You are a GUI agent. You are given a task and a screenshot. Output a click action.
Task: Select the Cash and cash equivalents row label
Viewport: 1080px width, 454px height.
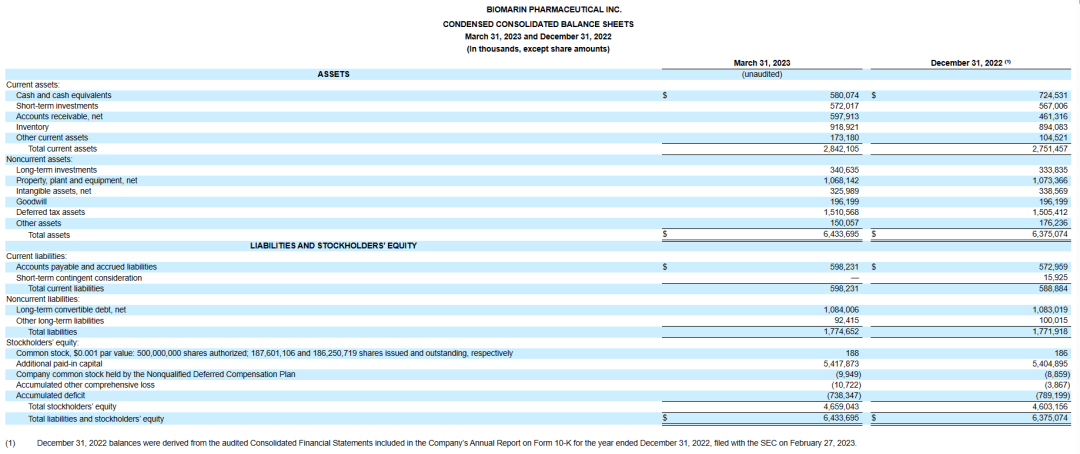coord(63,95)
